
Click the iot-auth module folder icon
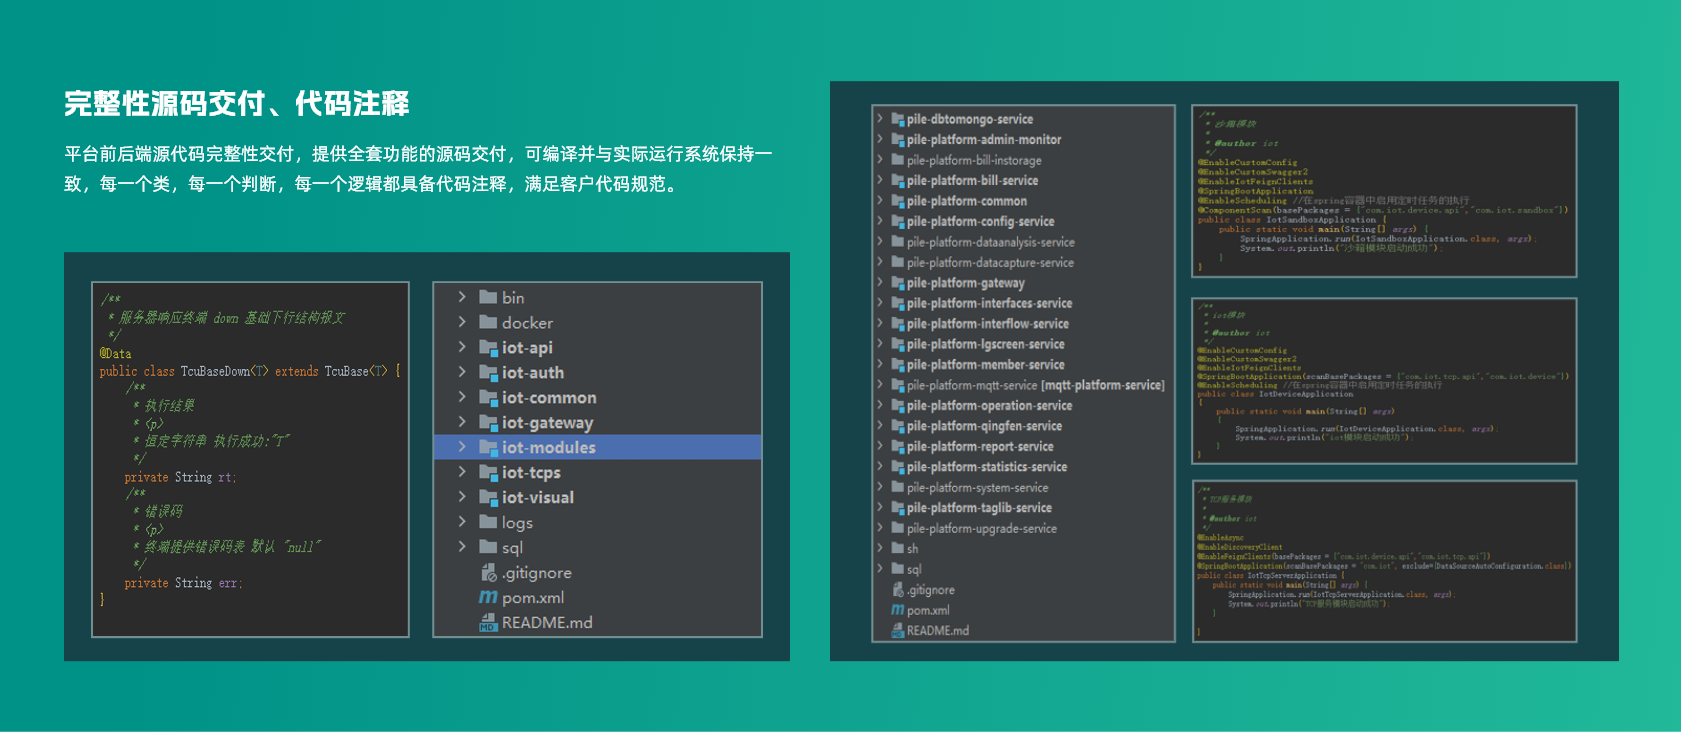pos(488,372)
